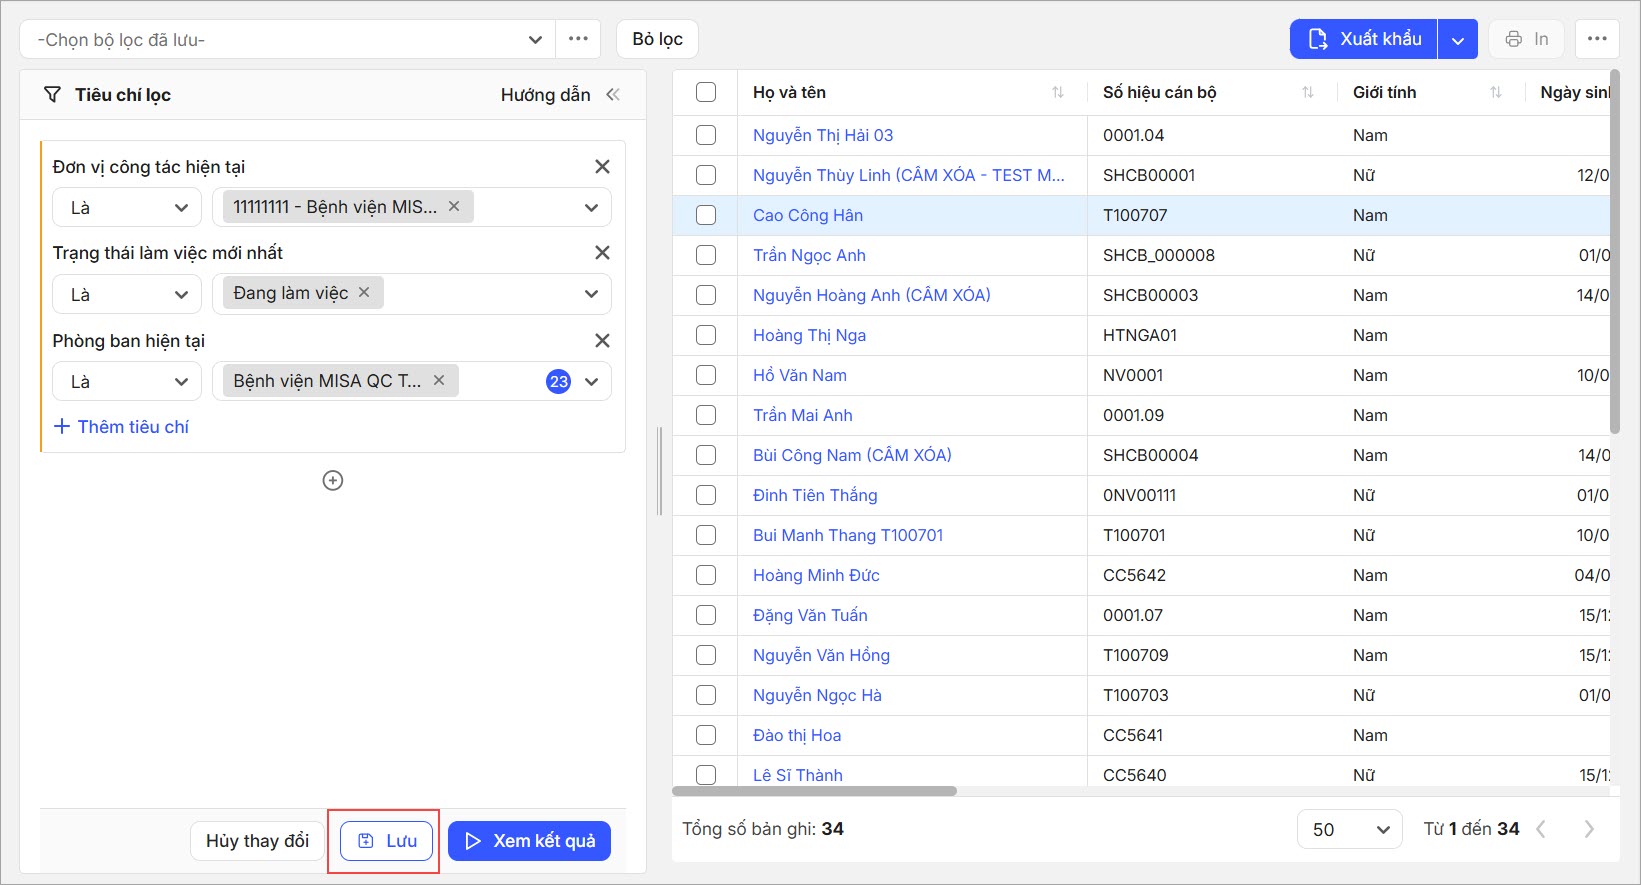Image resolution: width=1641 pixels, height=885 pixels.
Task: Sort by 'Số hiệu cán bộ' column
Action: (x=1308, y=93)
